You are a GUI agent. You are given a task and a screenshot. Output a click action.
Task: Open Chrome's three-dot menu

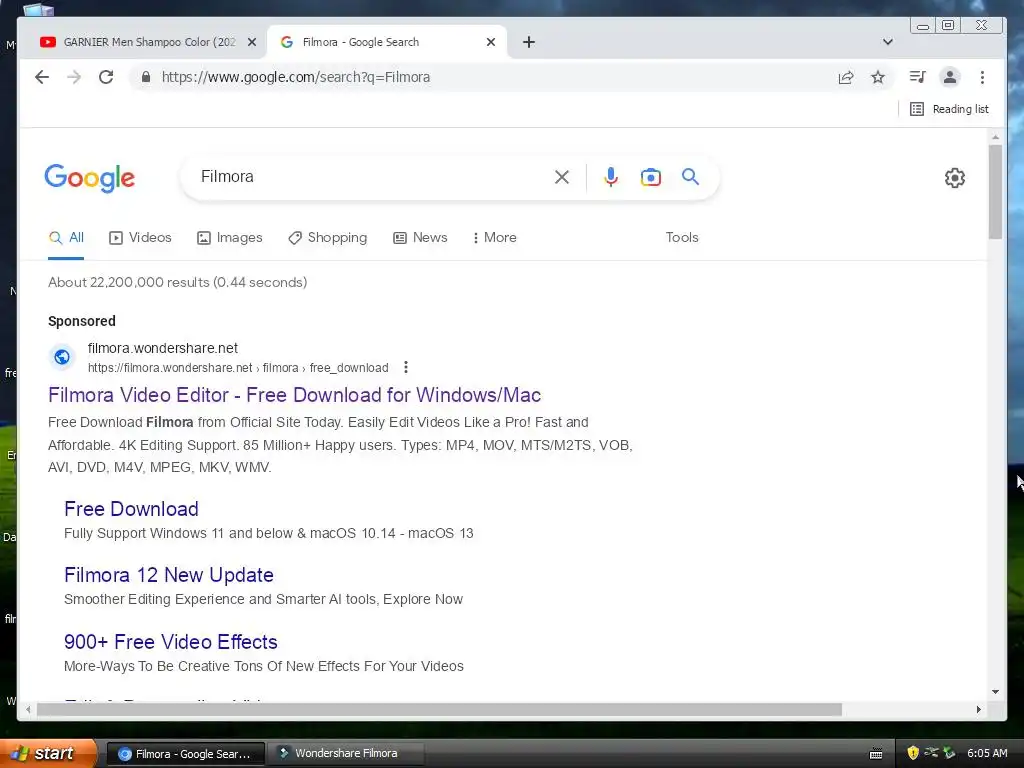pyautogui.click(x=982, y=77)
